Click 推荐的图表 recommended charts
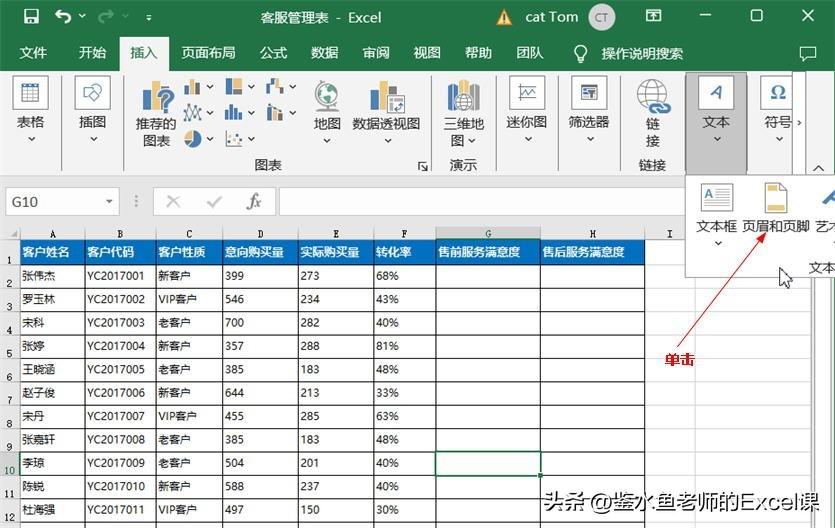 (x=157, y=114)
